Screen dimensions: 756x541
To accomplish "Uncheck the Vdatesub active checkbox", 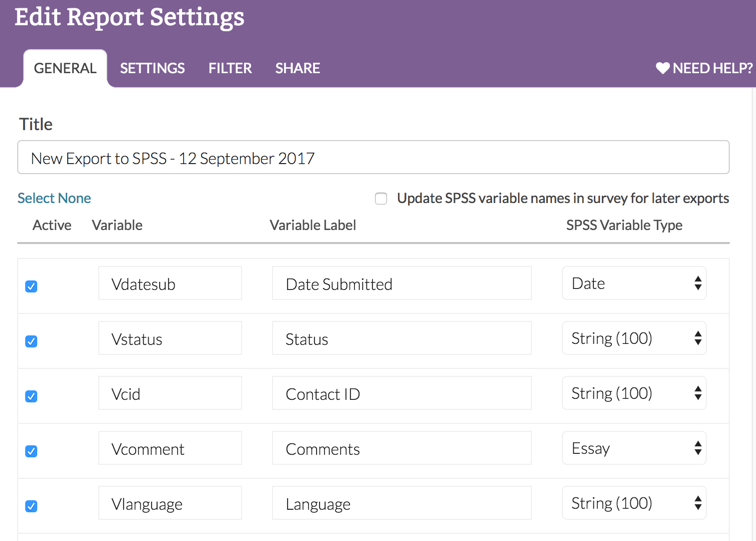I will (x=31, y=286).
